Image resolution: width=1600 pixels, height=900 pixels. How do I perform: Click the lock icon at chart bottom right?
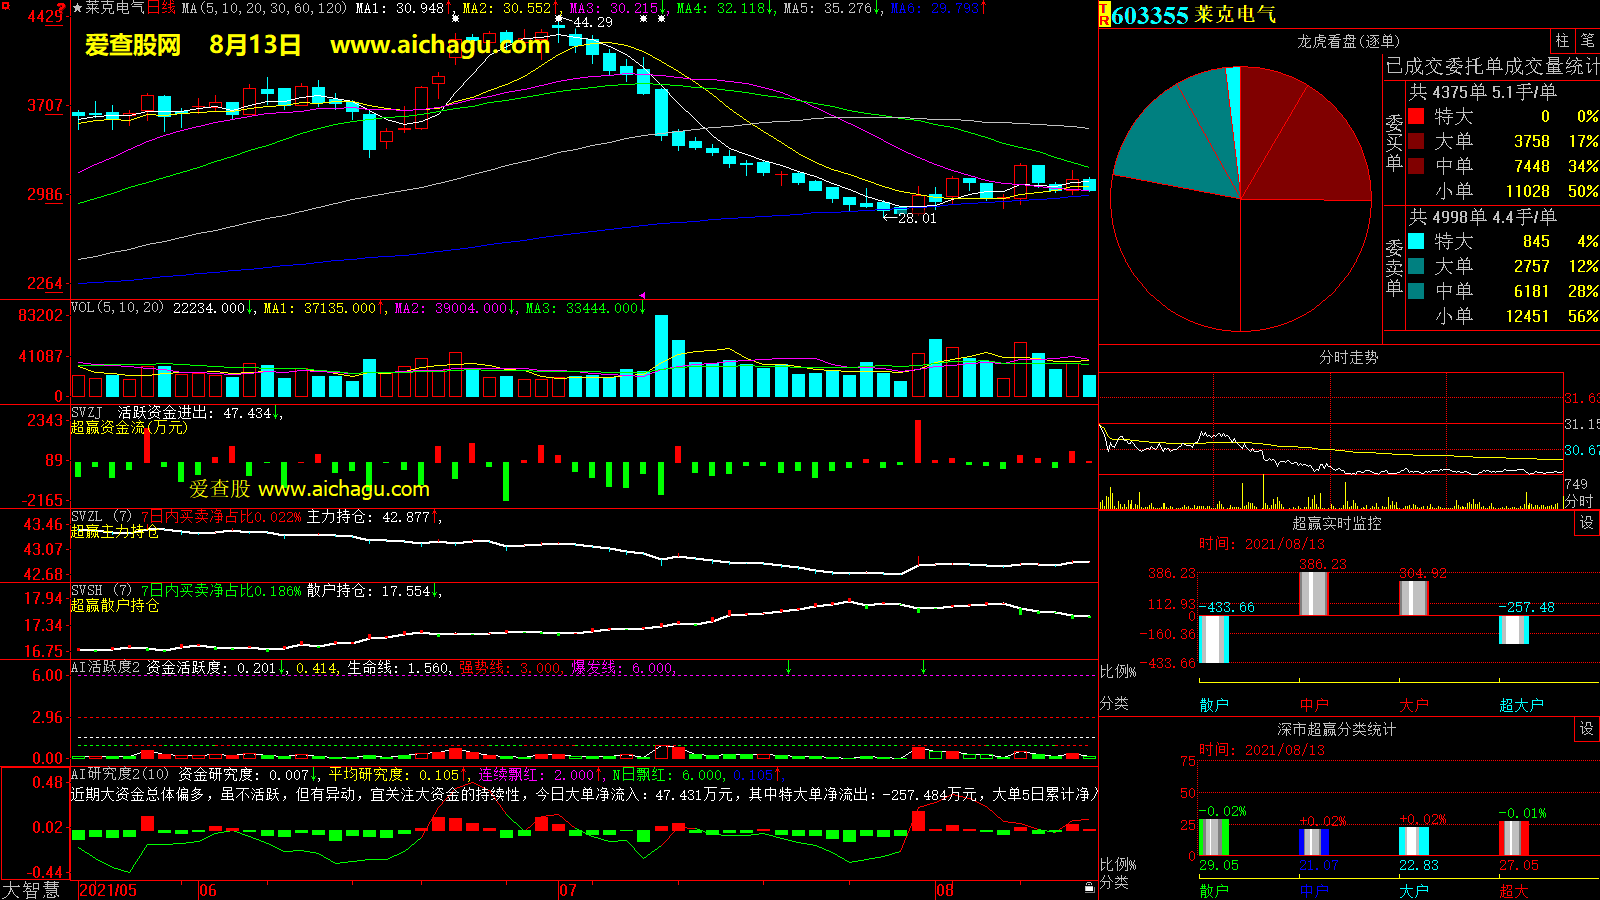click(1089, 887)
